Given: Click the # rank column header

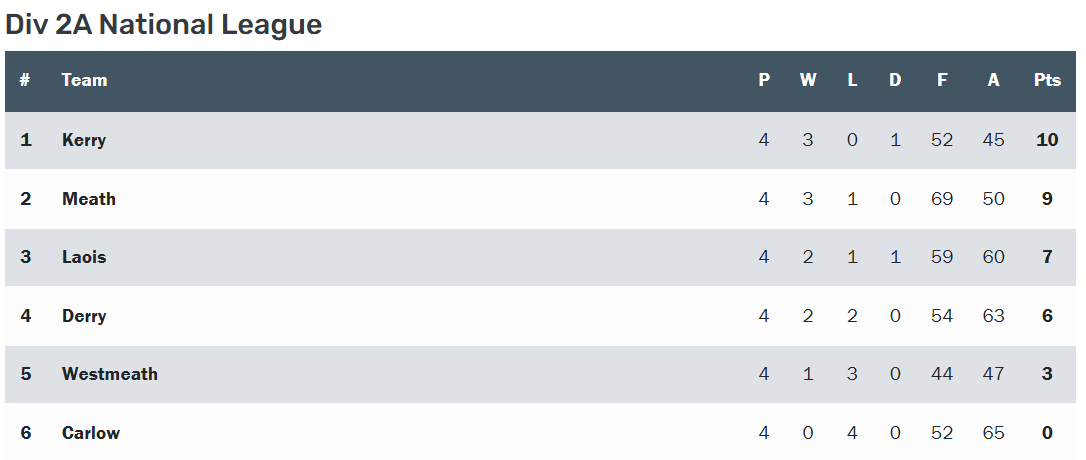Looking at the screenshot, I should coord(25,80).
